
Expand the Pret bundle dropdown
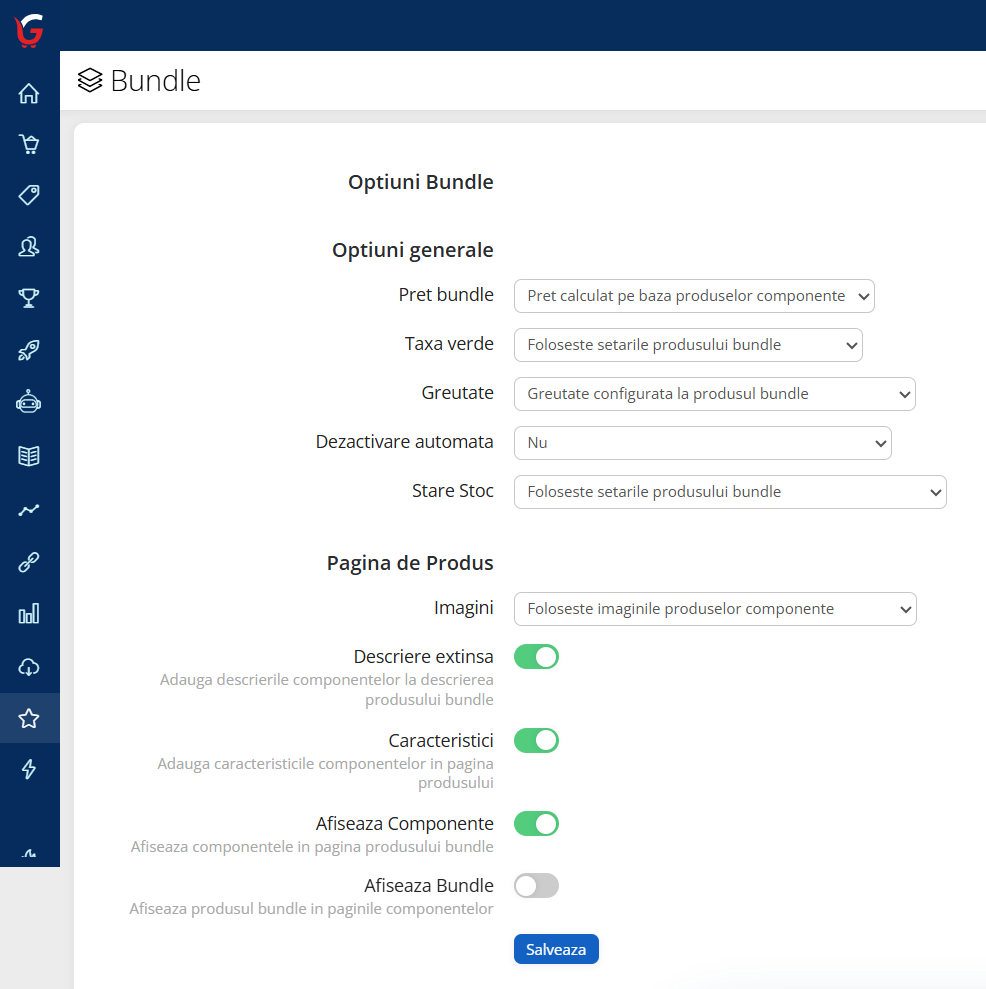pyautogui.click(x=694, y=296)
